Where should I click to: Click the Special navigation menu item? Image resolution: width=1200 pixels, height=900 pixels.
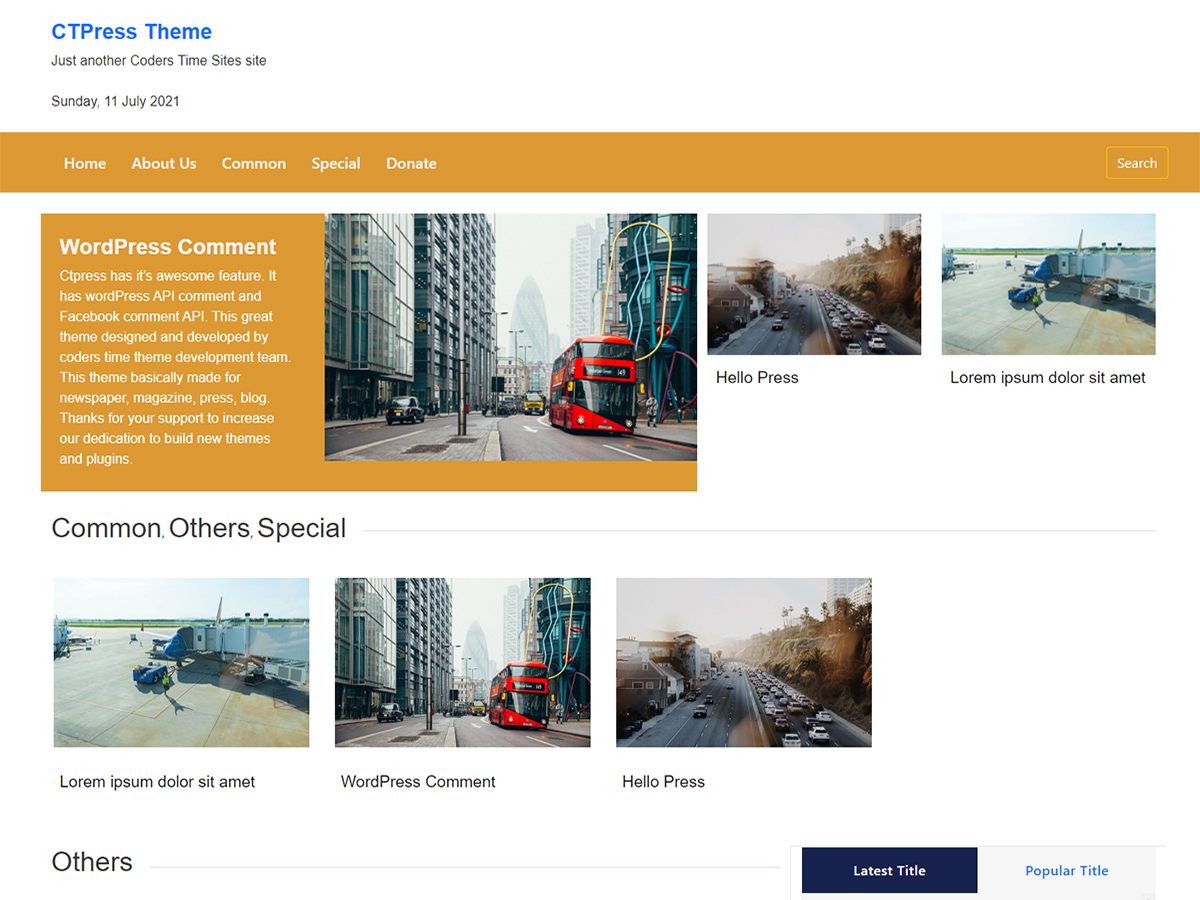[x=335, y=163]
